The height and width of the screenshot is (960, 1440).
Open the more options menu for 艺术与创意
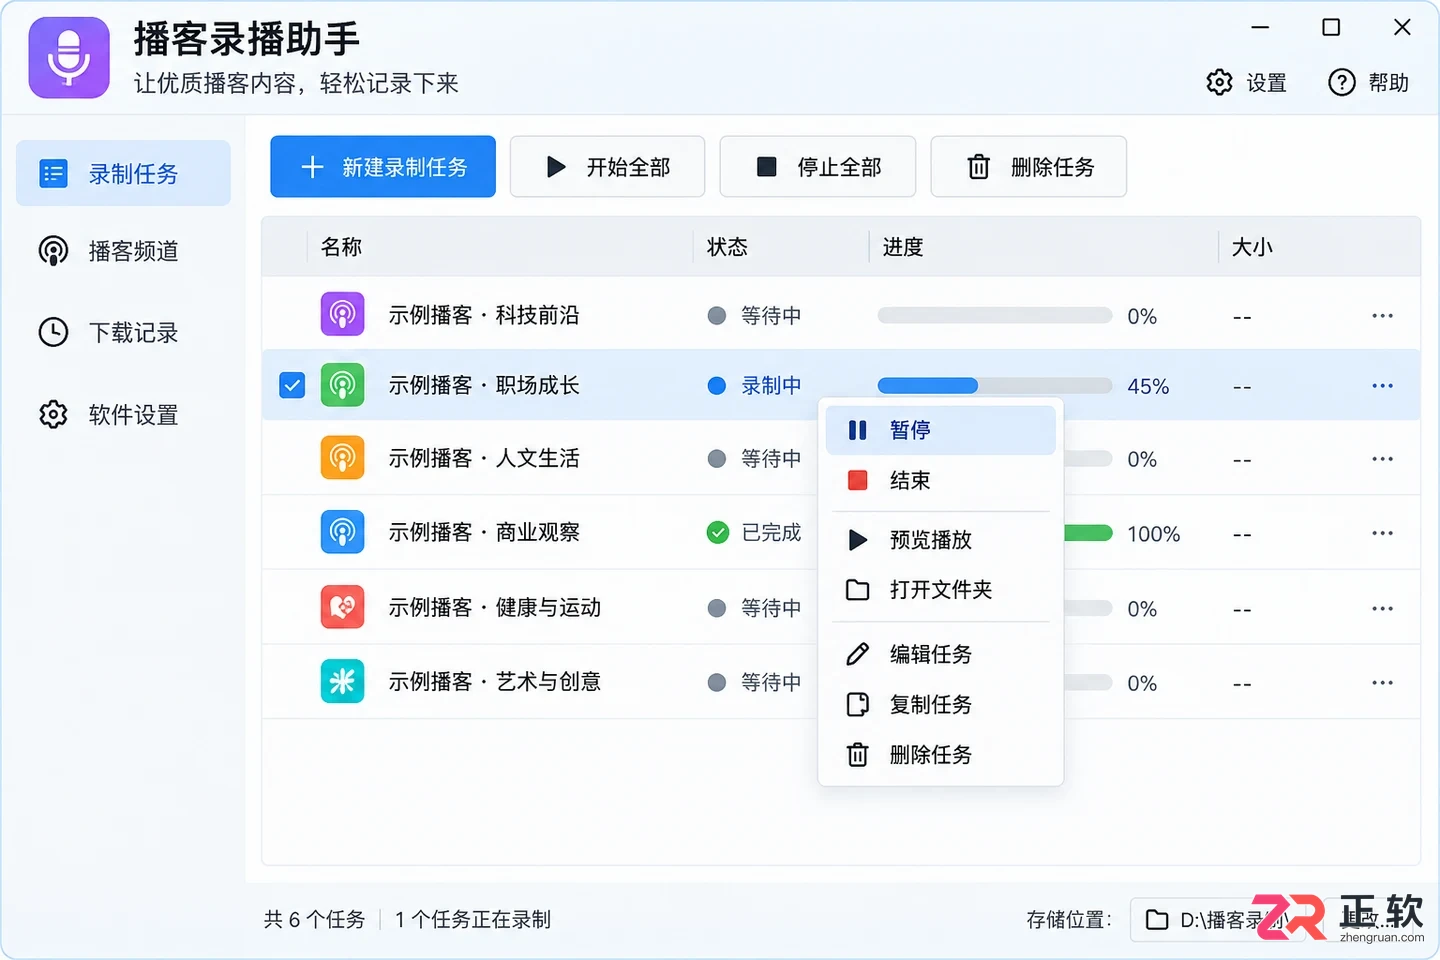(1382, 683)
